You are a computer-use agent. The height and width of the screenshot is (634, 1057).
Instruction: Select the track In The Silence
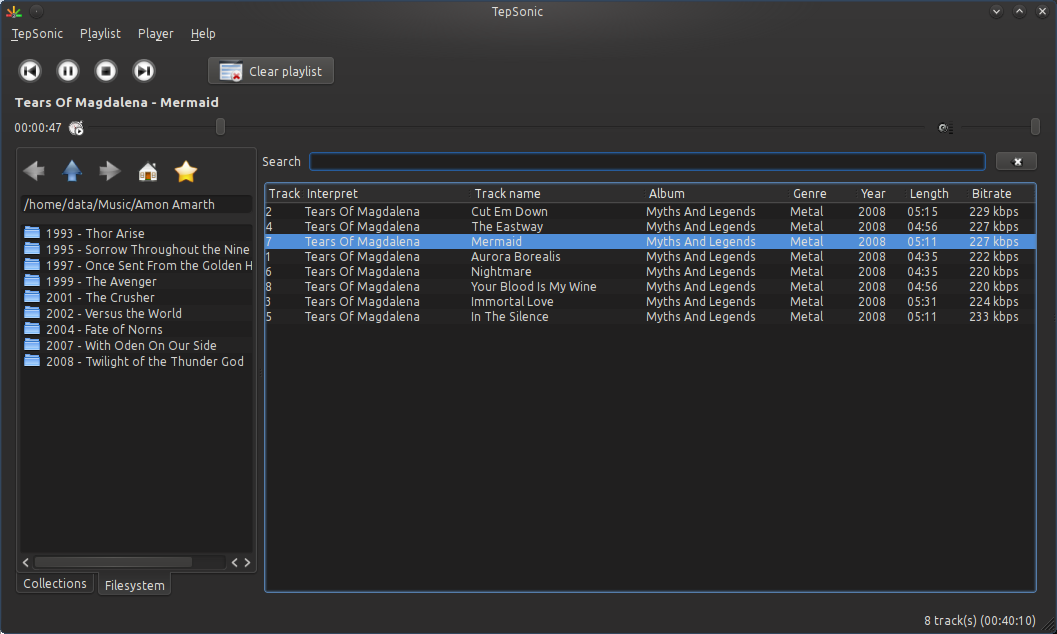click(x=651, y=317)
